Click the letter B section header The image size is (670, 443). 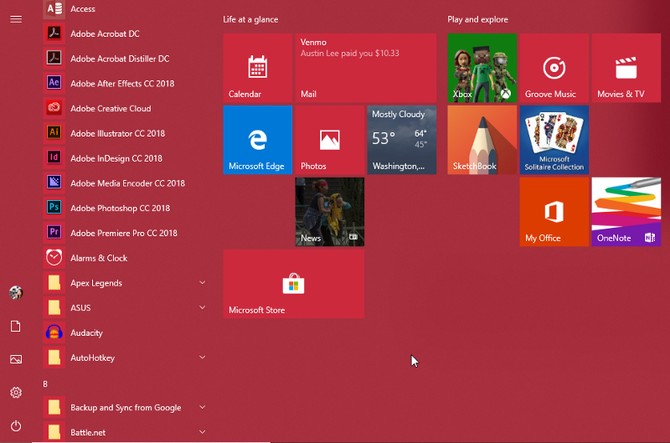coord(46,383)
